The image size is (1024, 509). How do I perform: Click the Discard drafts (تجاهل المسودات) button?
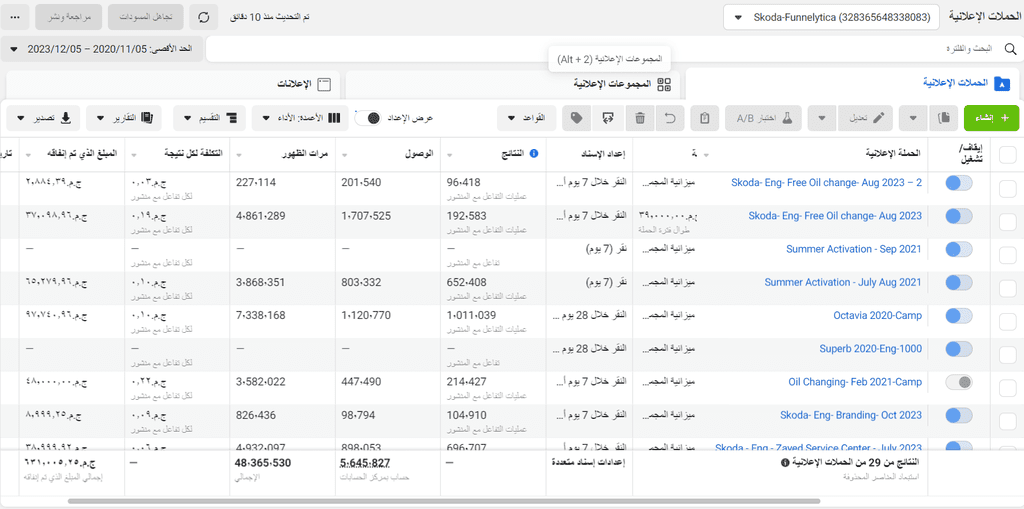(x=146, y=17)
